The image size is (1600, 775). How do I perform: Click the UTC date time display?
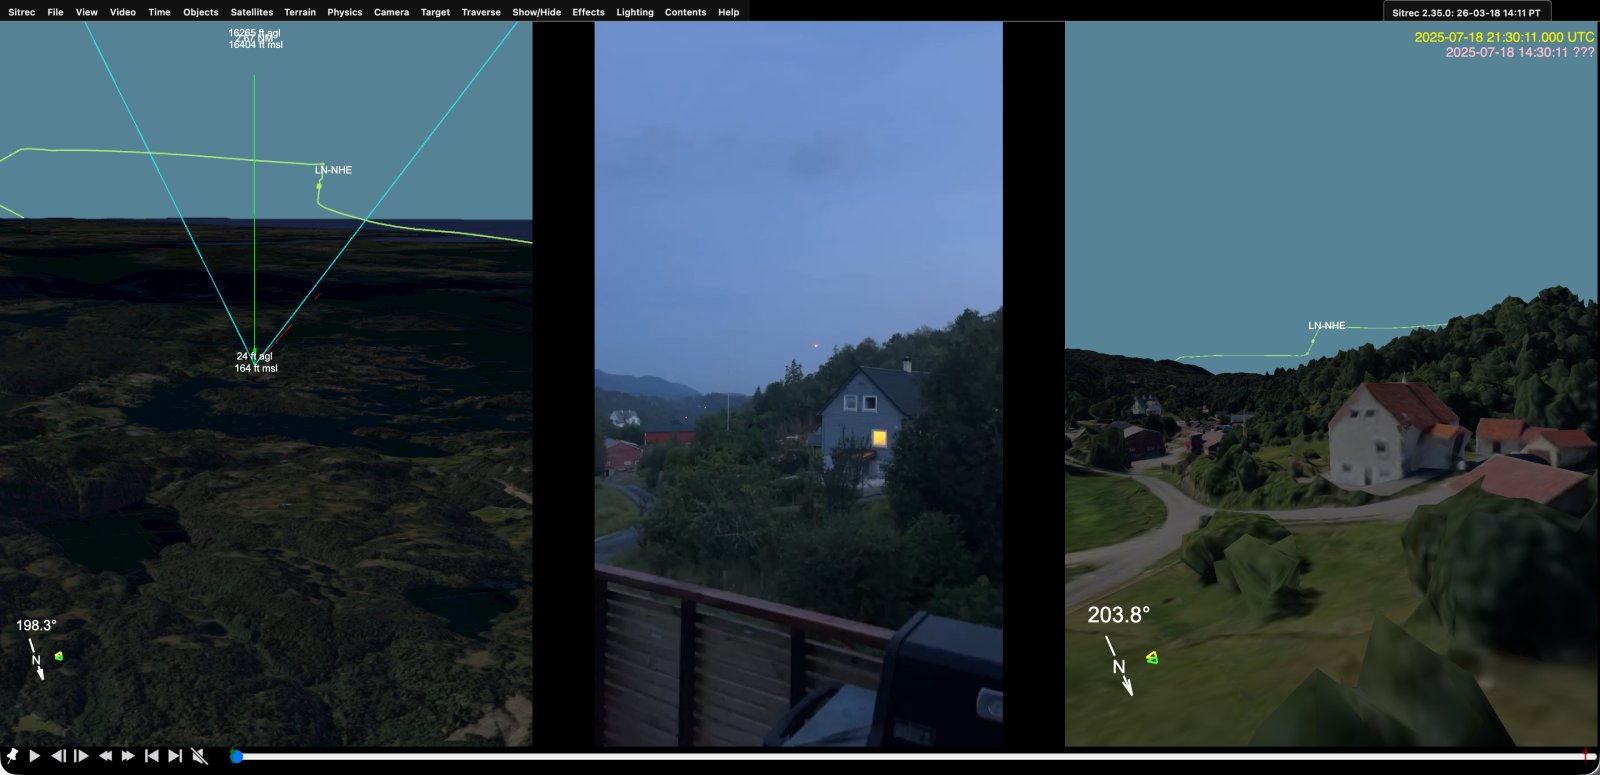point(1504,37)
